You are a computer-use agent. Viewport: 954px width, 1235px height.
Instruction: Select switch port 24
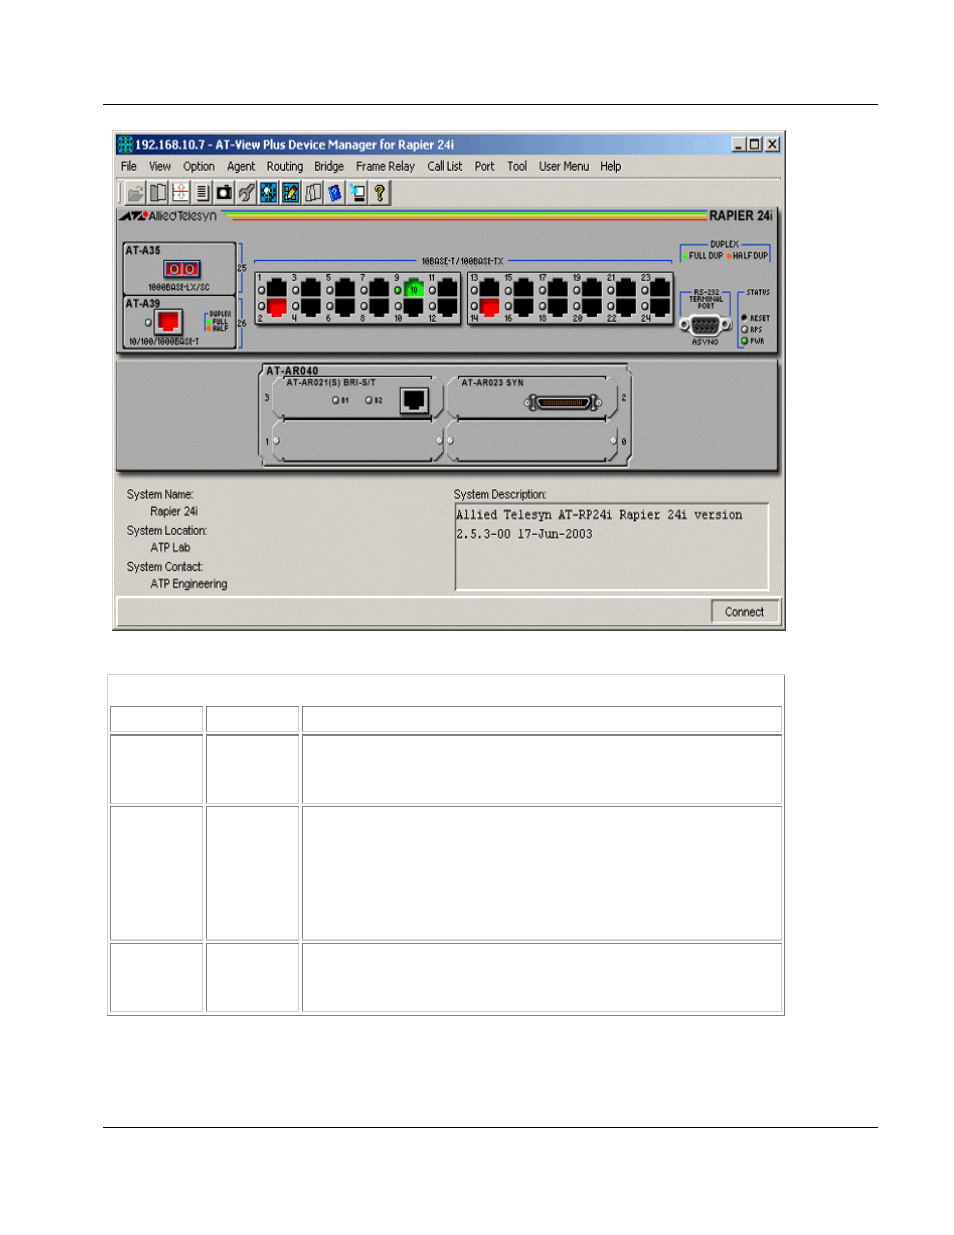[x=660, y=306]
